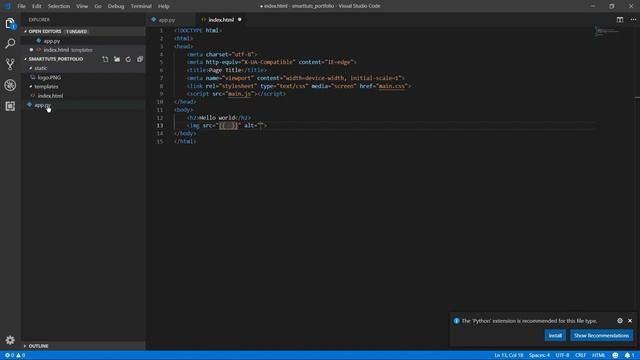Open logo.PNG in the static folder
The width and height of the screenshot is (640, 360).
49,78
